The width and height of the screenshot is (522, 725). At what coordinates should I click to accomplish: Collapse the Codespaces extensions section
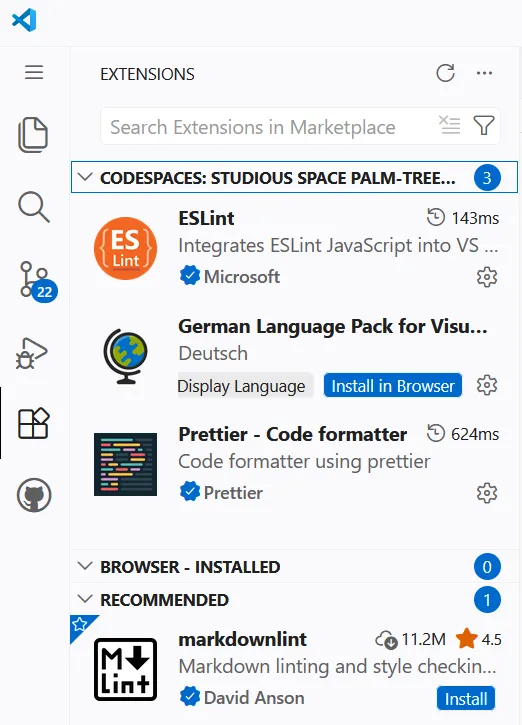click(x=85, y=177)
